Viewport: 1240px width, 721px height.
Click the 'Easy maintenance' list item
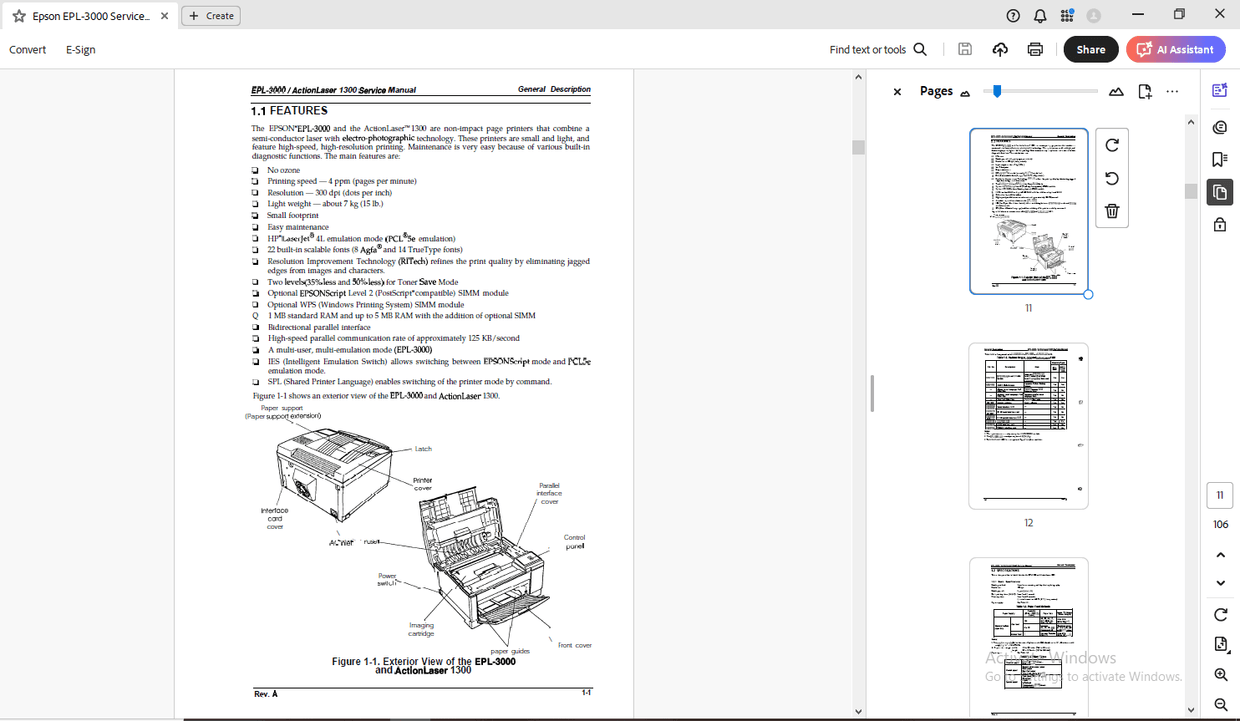[x=298, y=227]
